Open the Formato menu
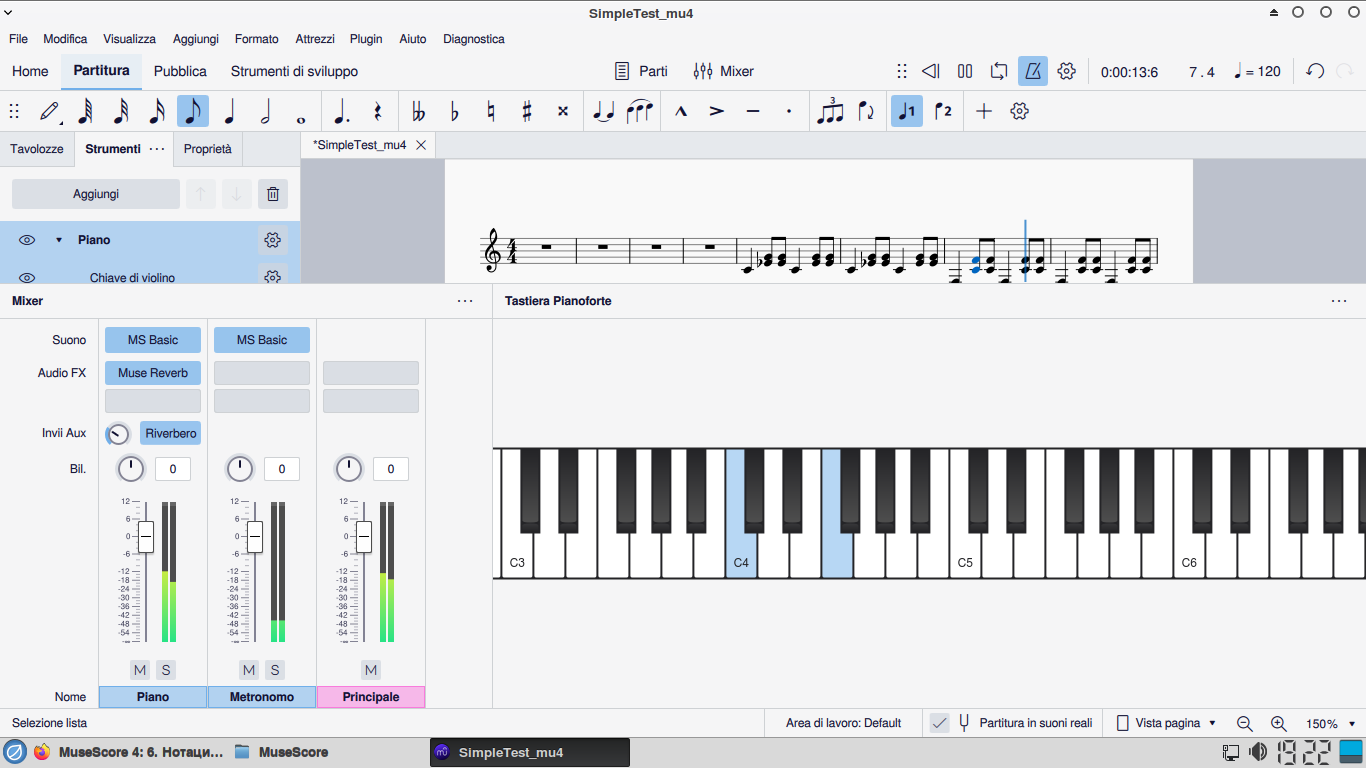The width and height of the screenshot is (1366, 768). 256,39
